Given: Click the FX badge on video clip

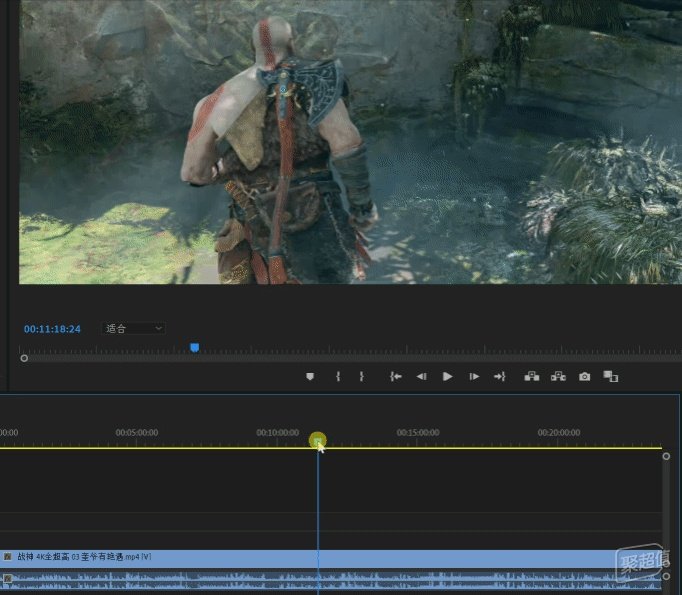Looking at the screenshot, I should pos(7,557).
